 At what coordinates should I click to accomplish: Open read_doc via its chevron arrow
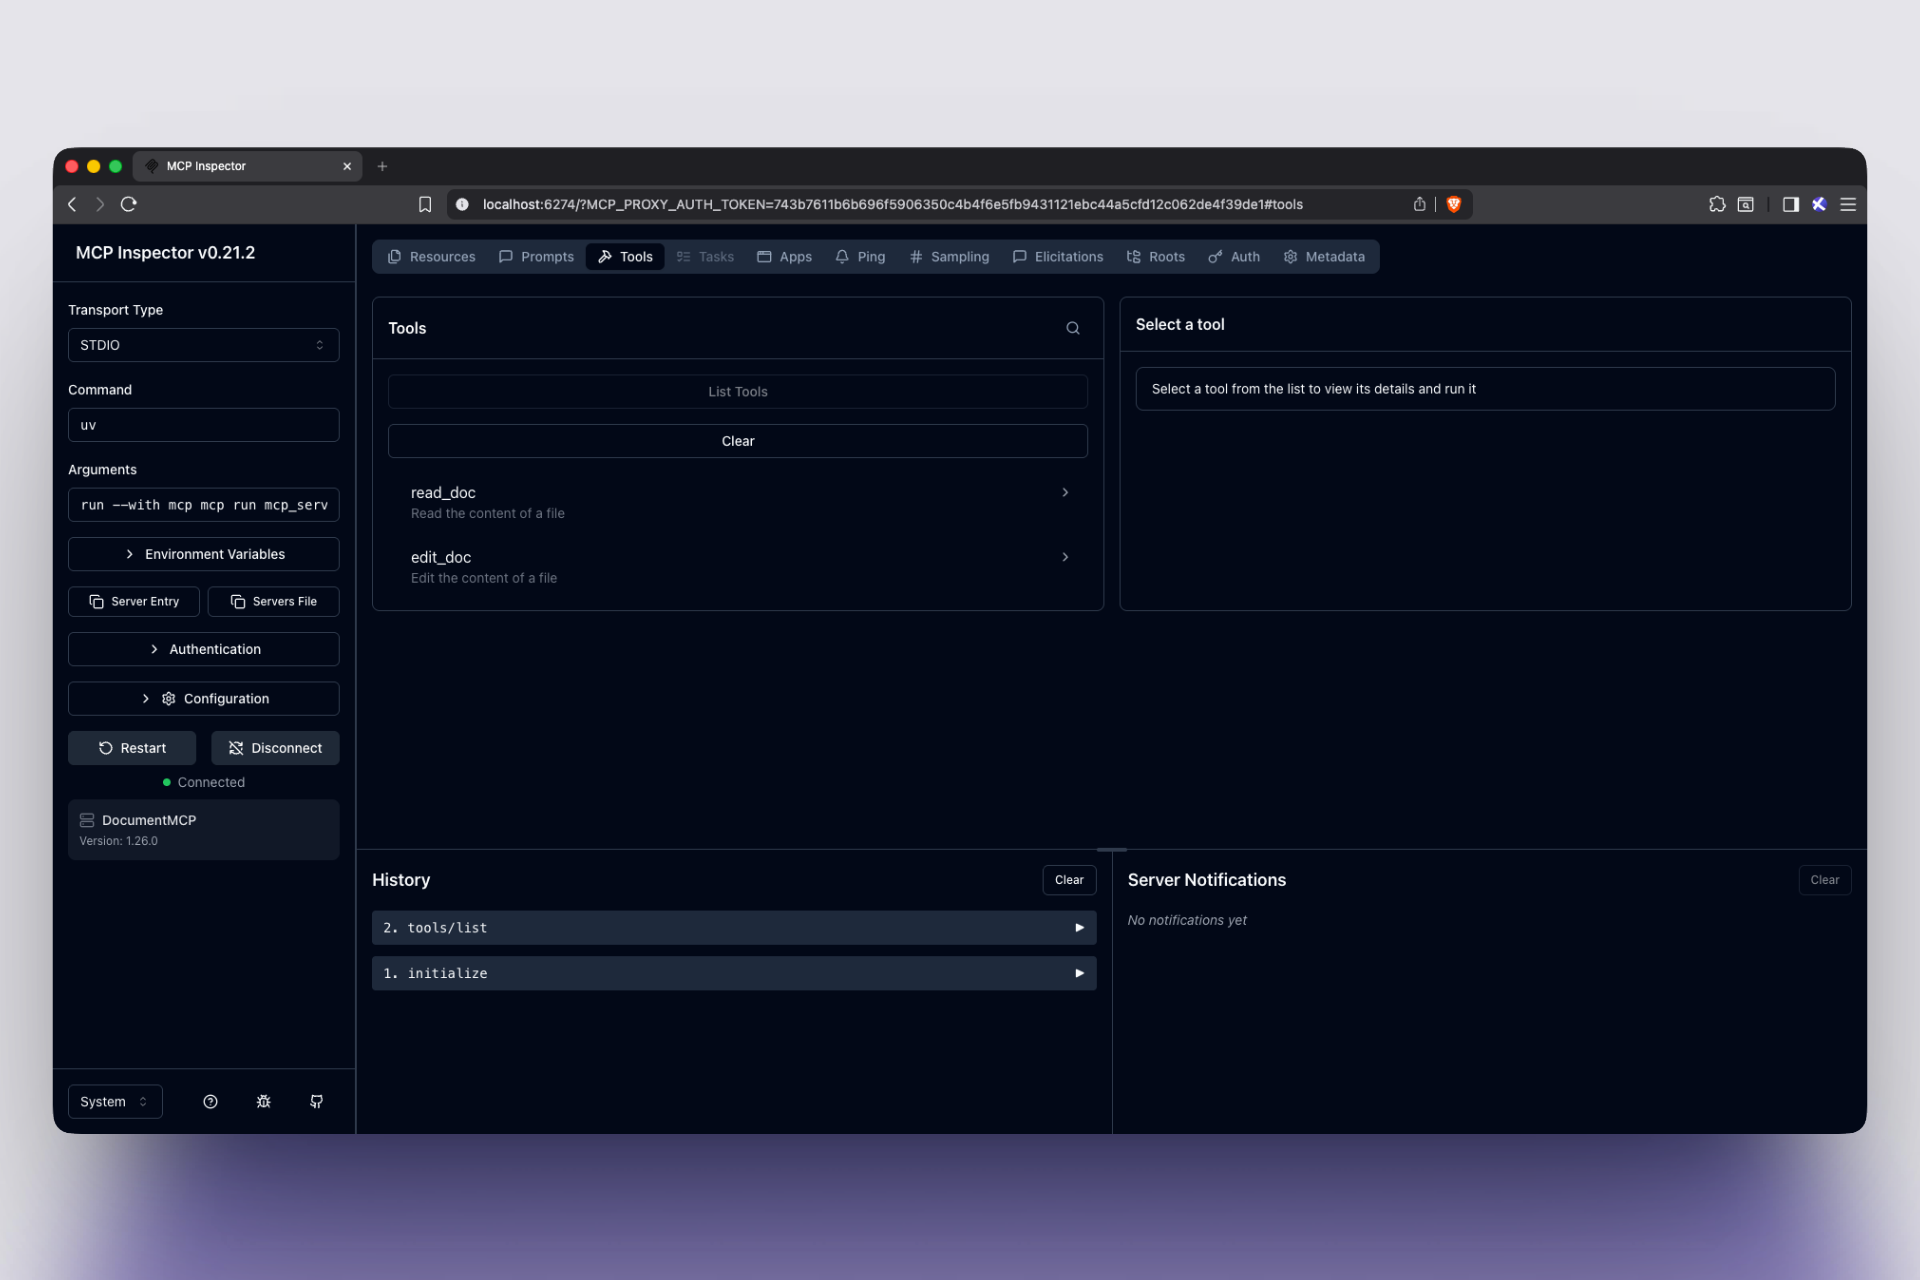pyautogui.click(x=1065, y=492)
